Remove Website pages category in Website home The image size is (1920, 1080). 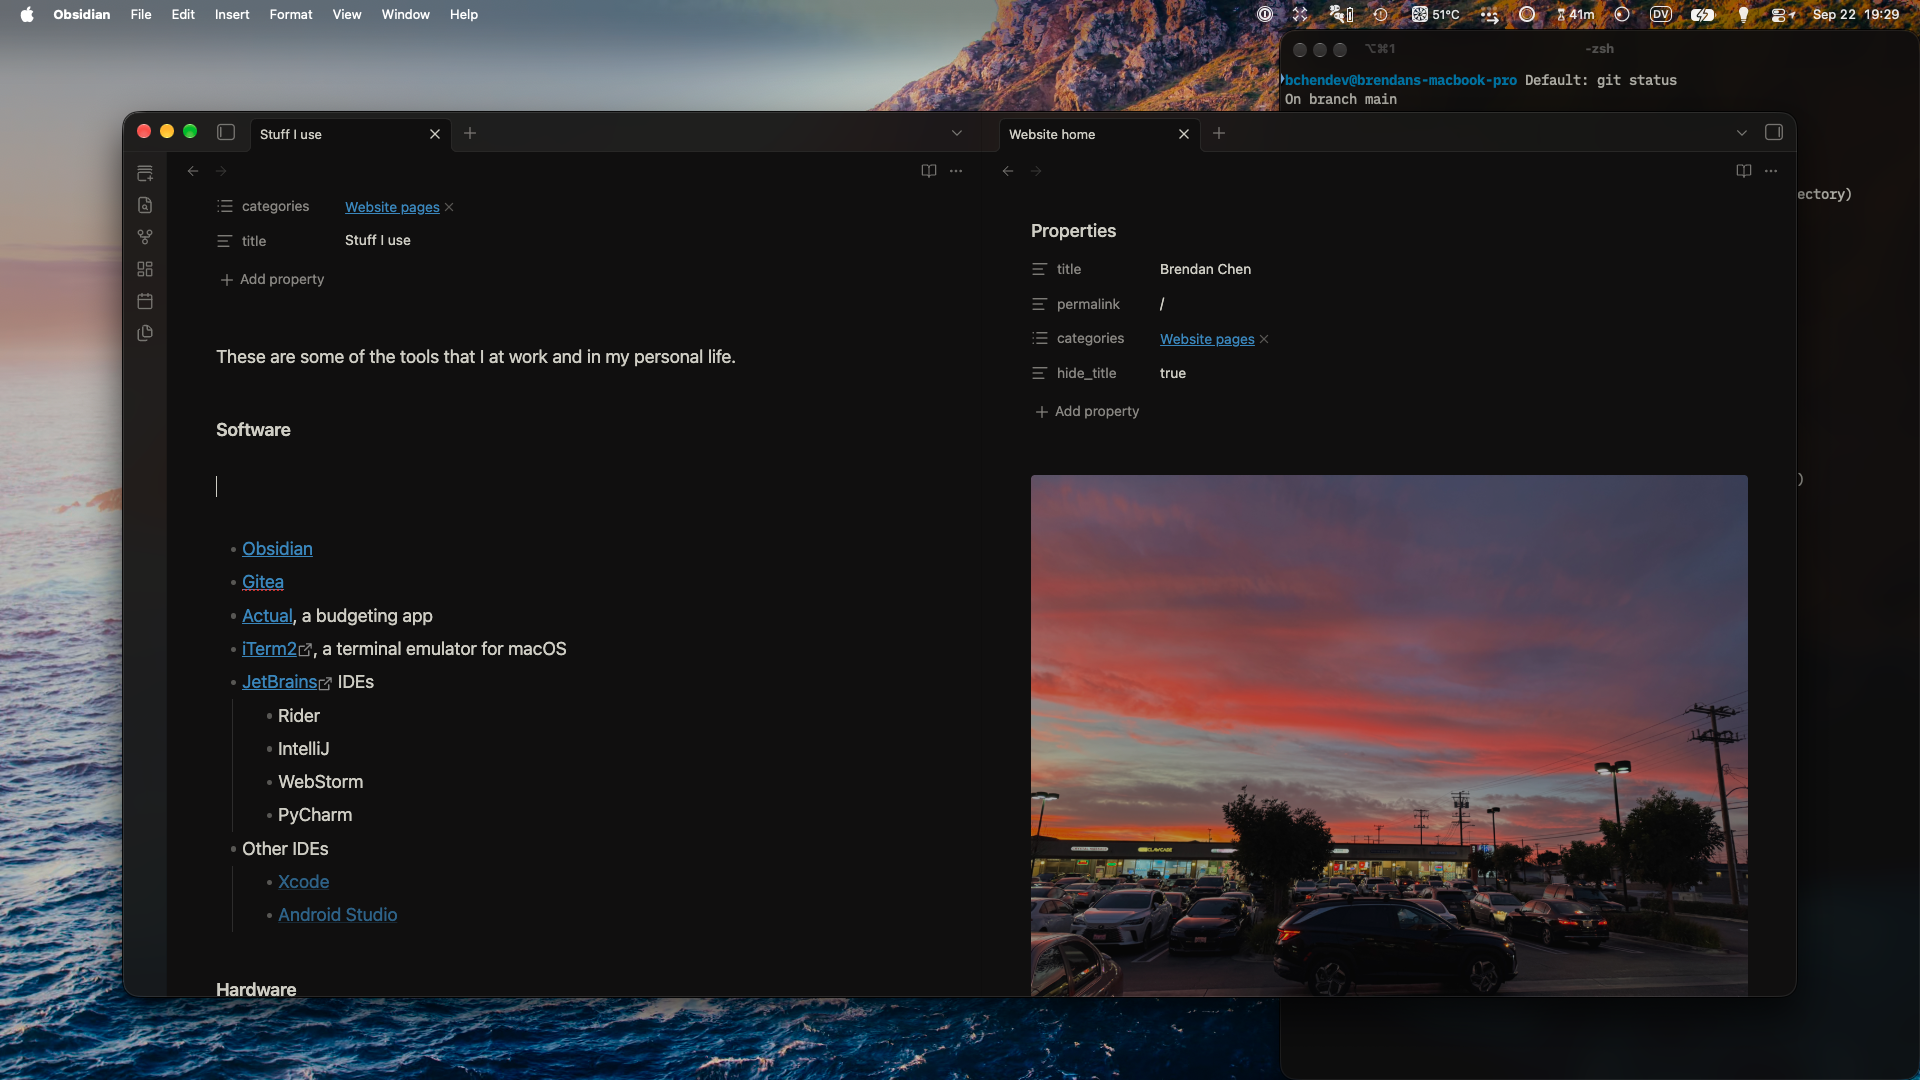pyautogui.click(x=1264, y=339)
